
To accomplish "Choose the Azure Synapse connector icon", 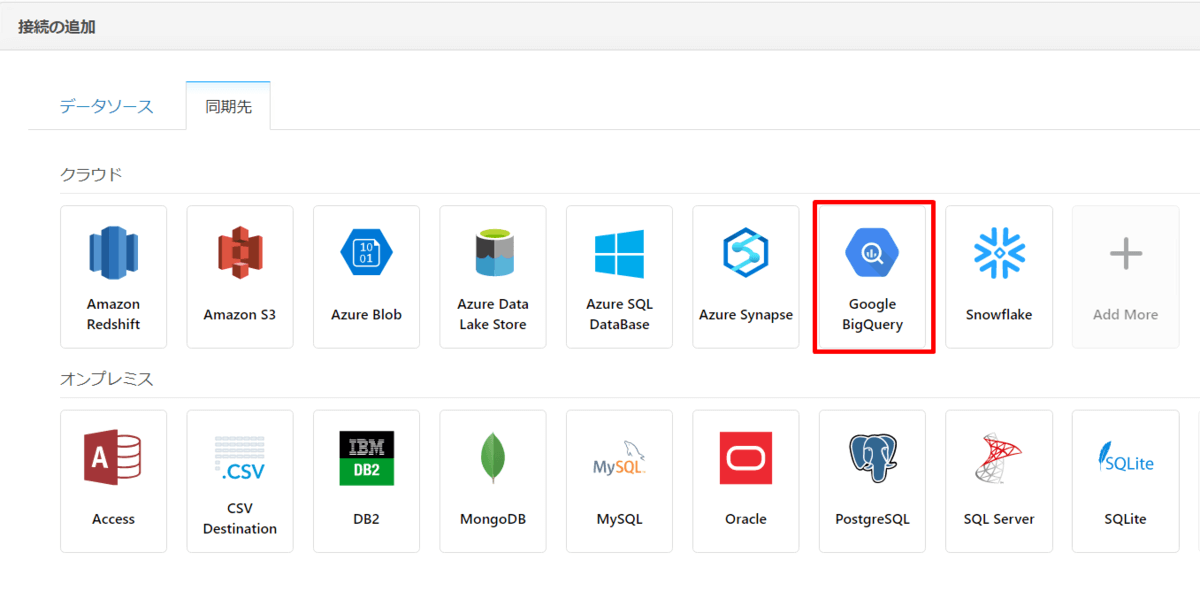I will tap(746, 254).
